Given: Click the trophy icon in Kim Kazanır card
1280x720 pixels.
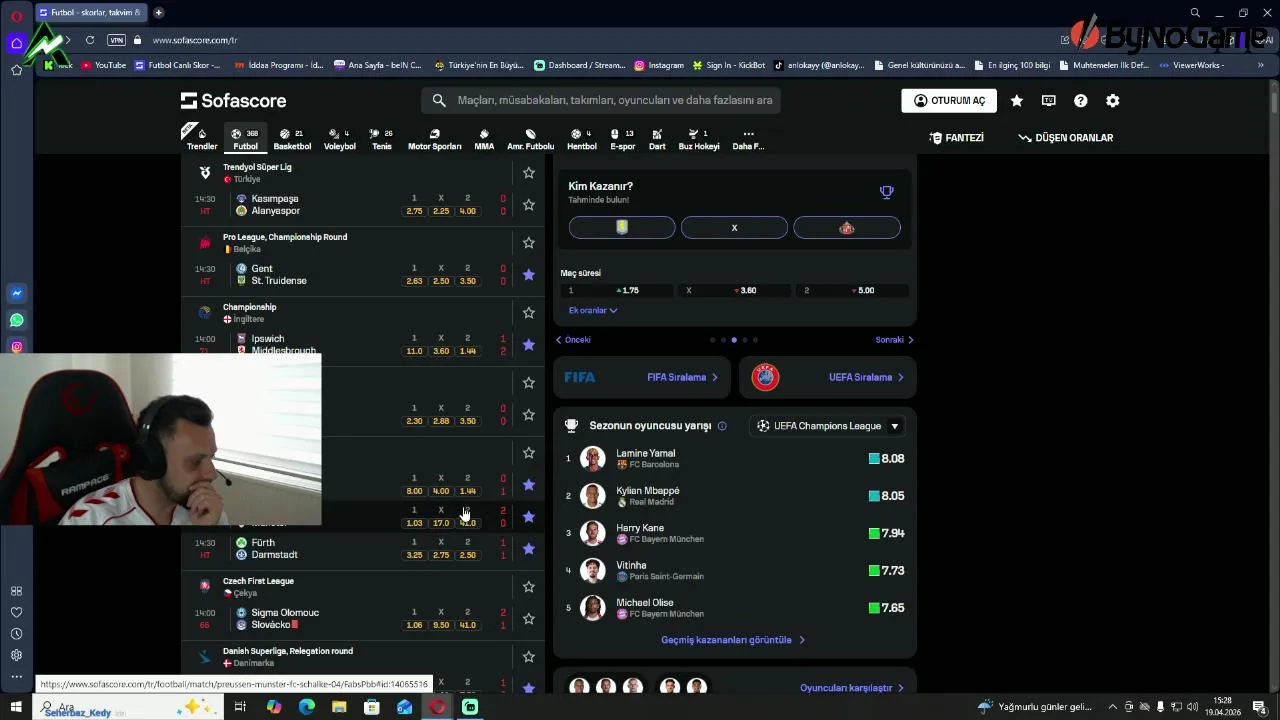Looking at the screenshot, I should (x=887, y=192).
